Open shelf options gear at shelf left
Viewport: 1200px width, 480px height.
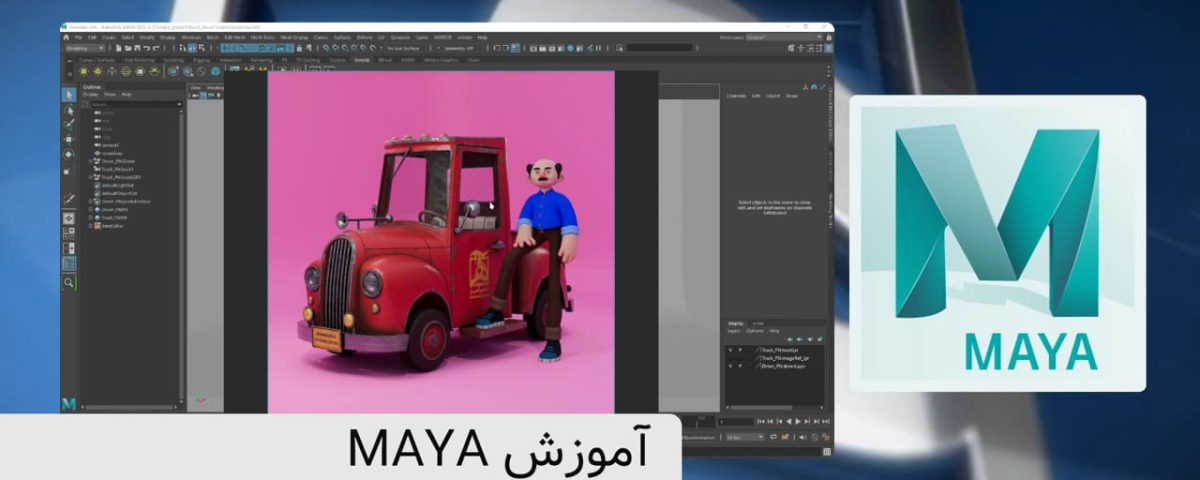click(x=69, y=73)
